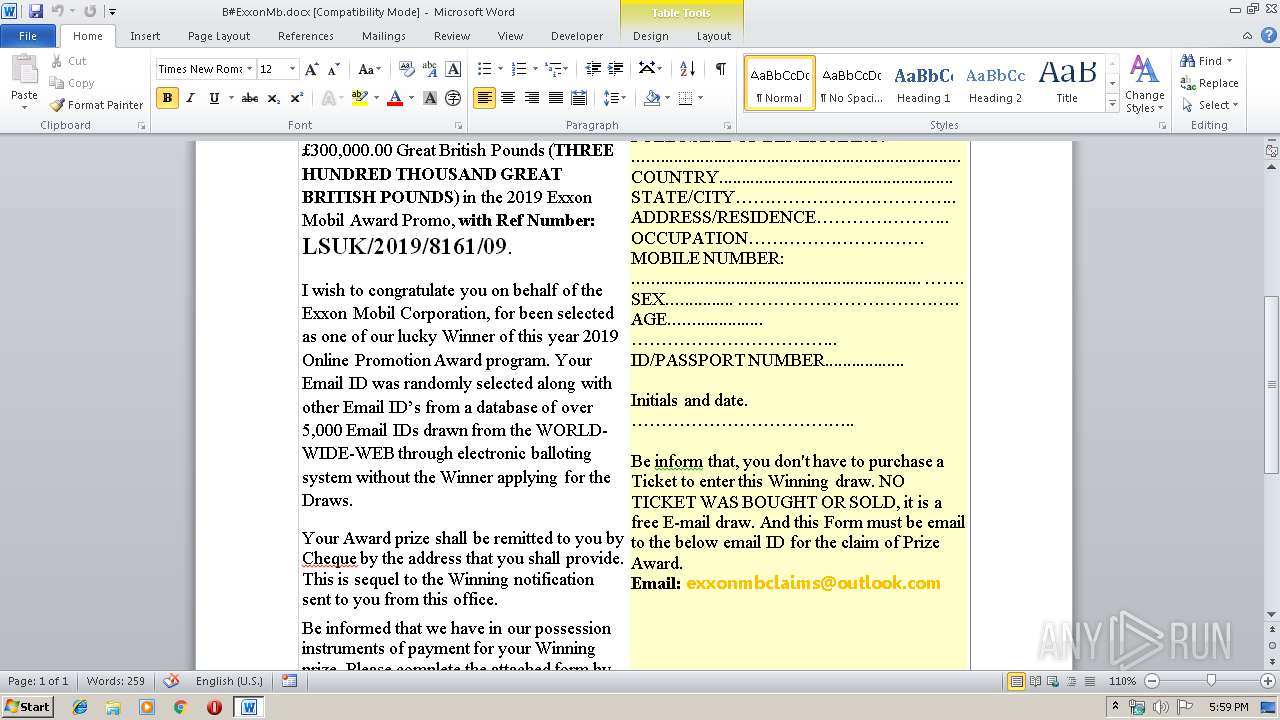The image size is (1280, 720).
Task: Open line spacing dropdown
Action: pyautogui.click(x=616, y=98)
